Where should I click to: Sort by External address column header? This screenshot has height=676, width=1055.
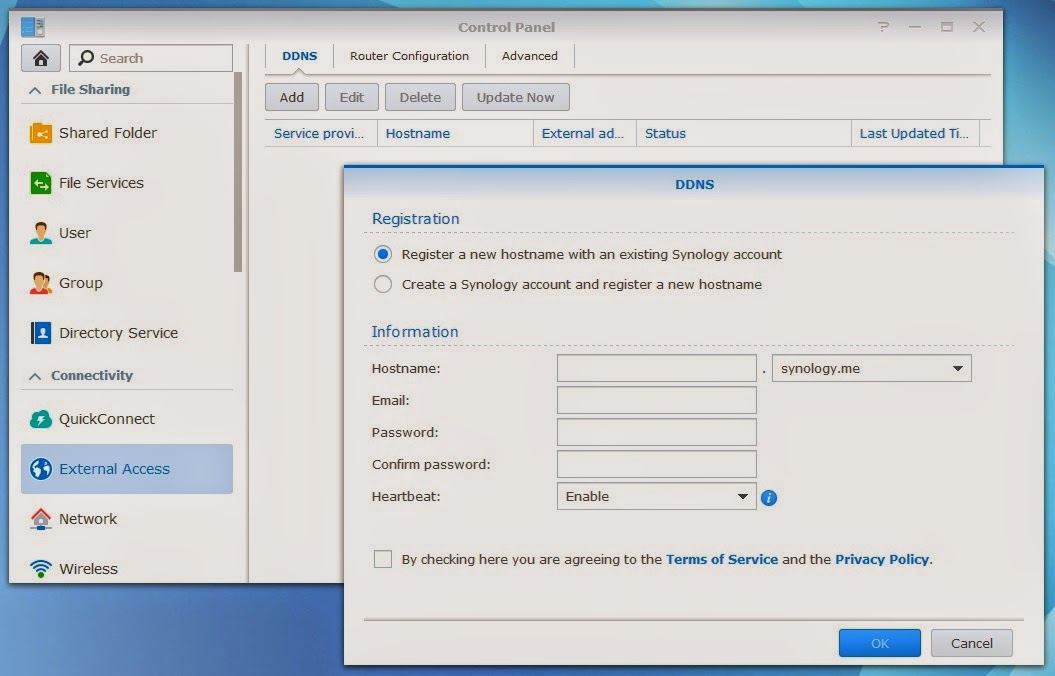pos(585,133)
